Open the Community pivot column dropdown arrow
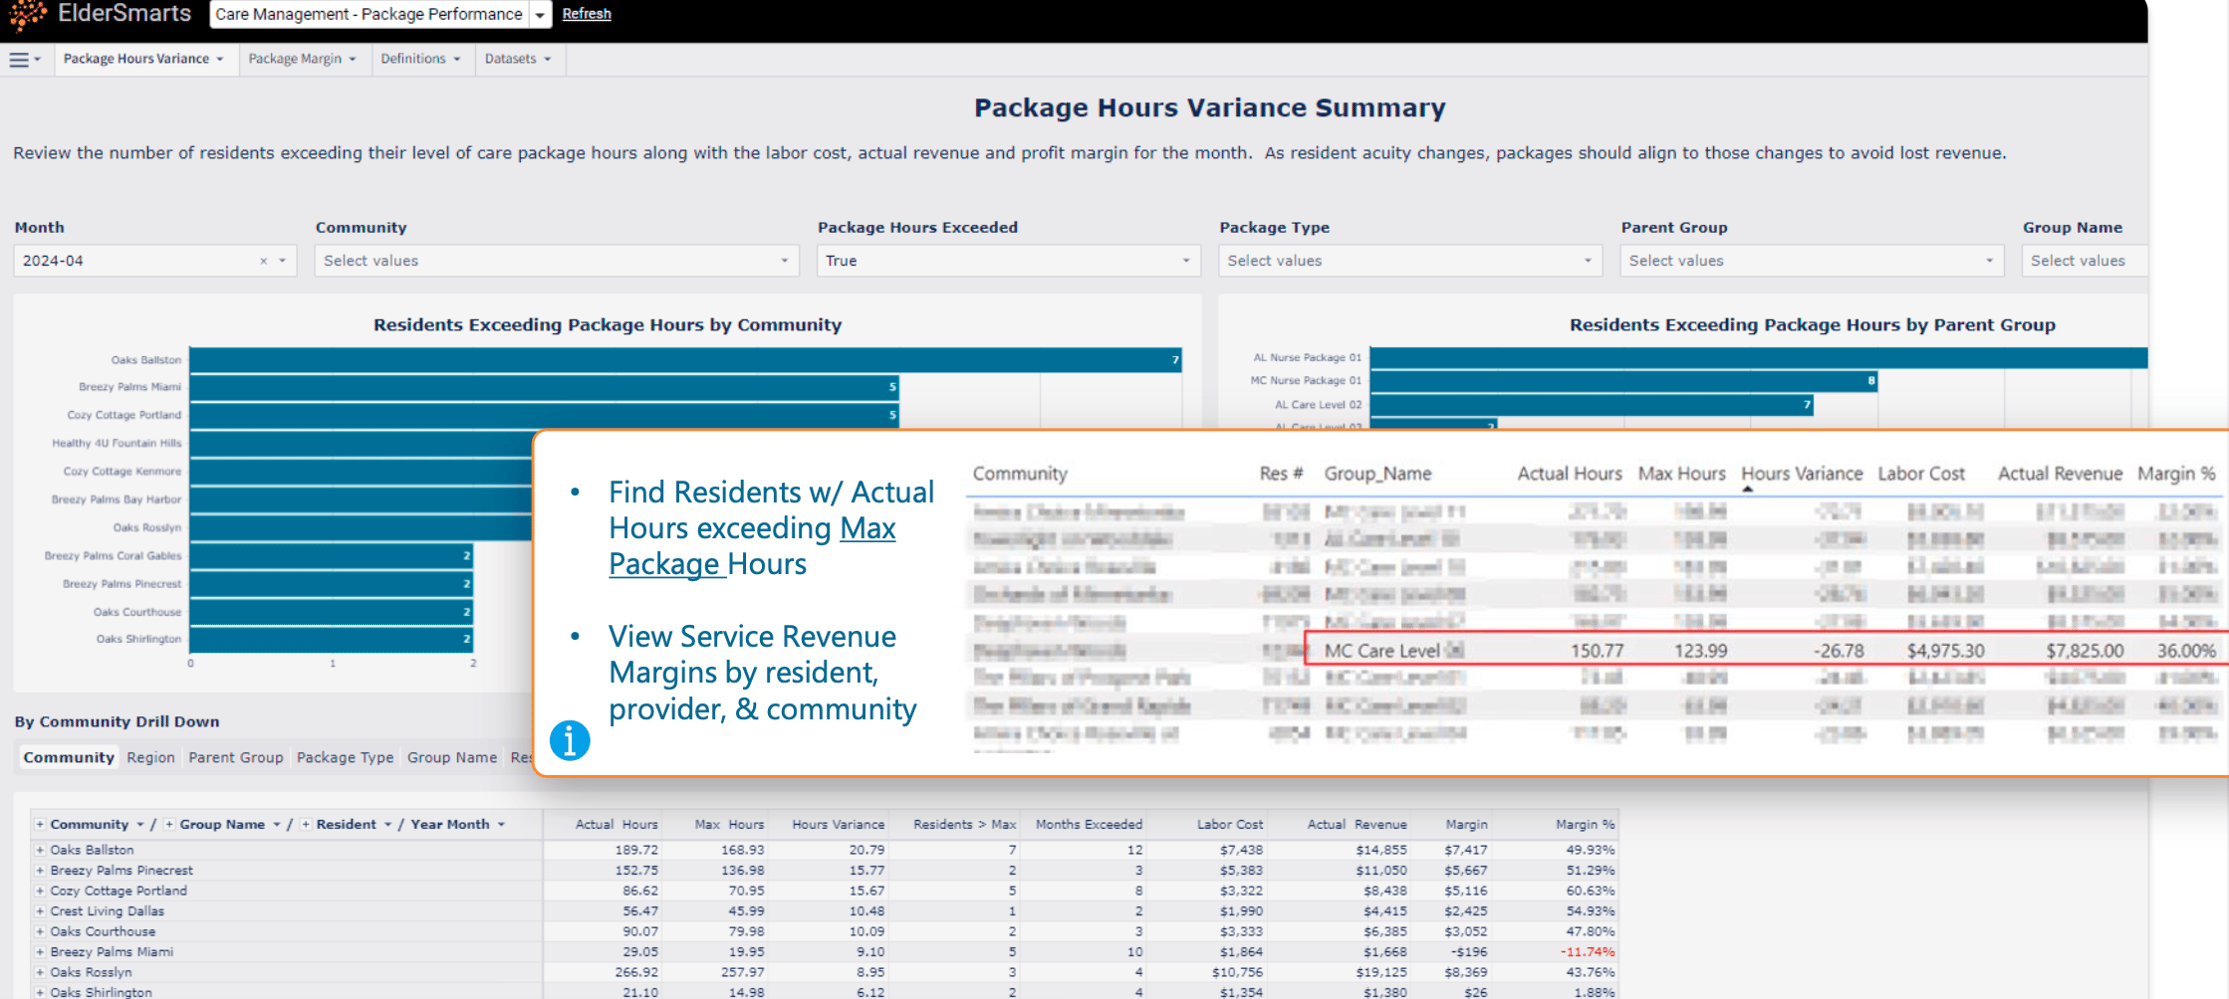 click(140, 825)
